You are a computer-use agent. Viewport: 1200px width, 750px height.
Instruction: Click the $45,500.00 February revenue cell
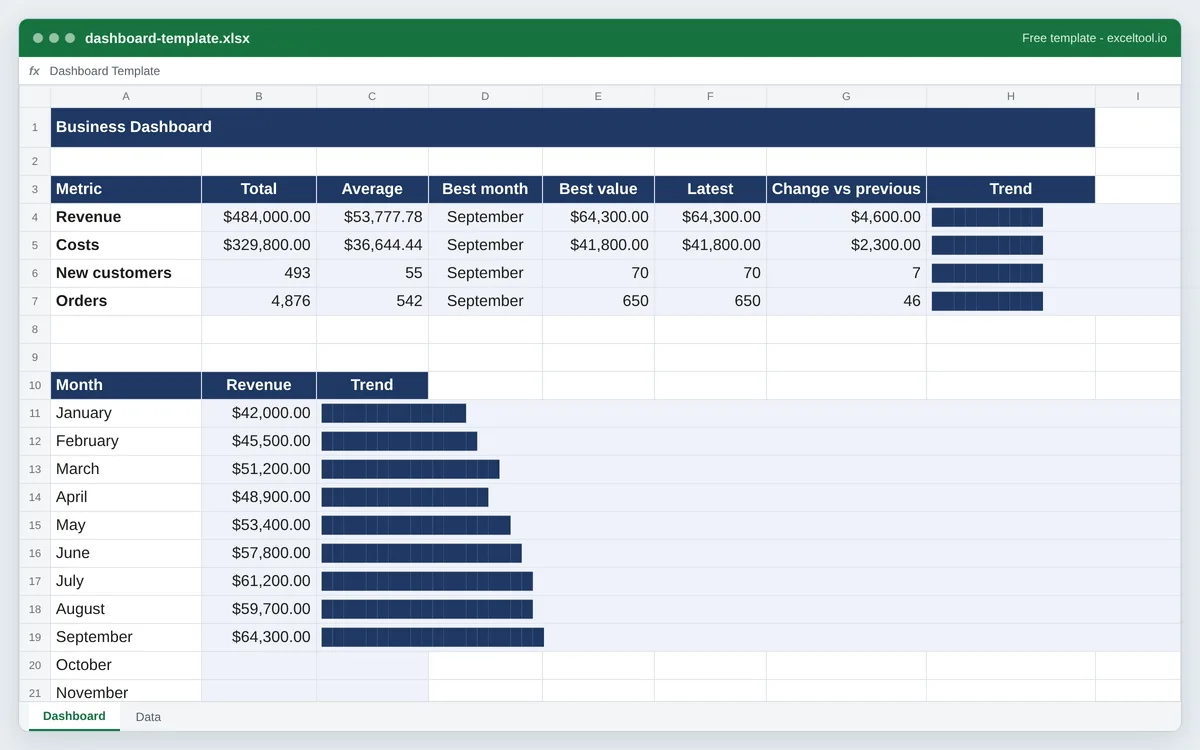click(259, 441)
